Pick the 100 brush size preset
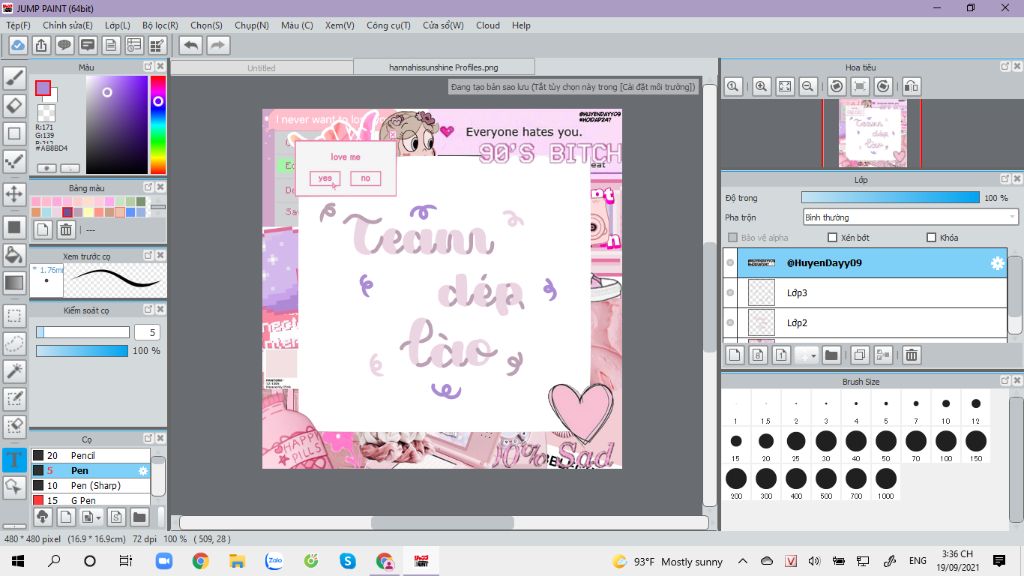Viewport: 1024px width, 576px height. tap(946, 445)
